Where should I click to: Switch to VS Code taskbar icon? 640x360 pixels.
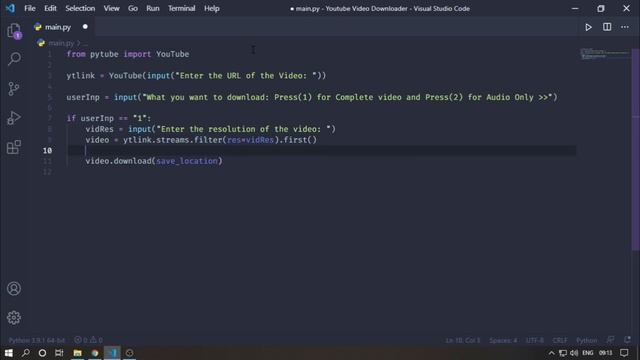112,353
